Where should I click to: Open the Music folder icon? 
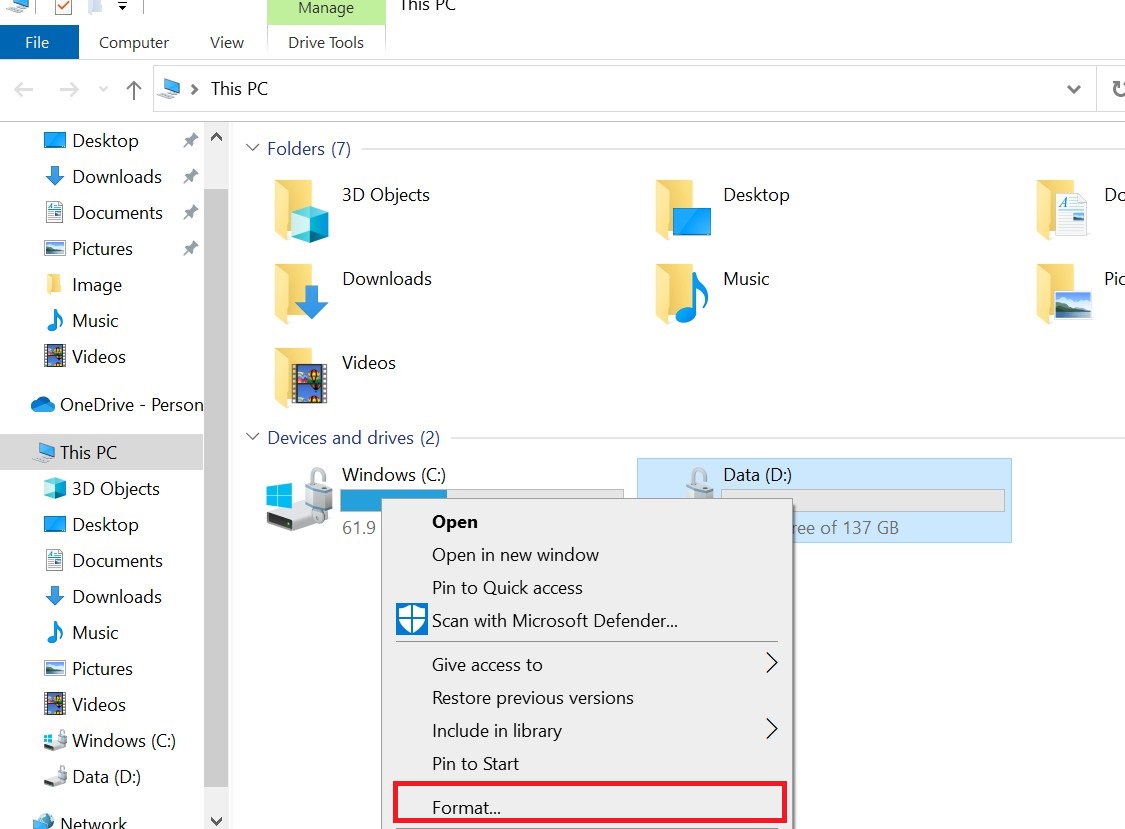(x=681, y=292)
